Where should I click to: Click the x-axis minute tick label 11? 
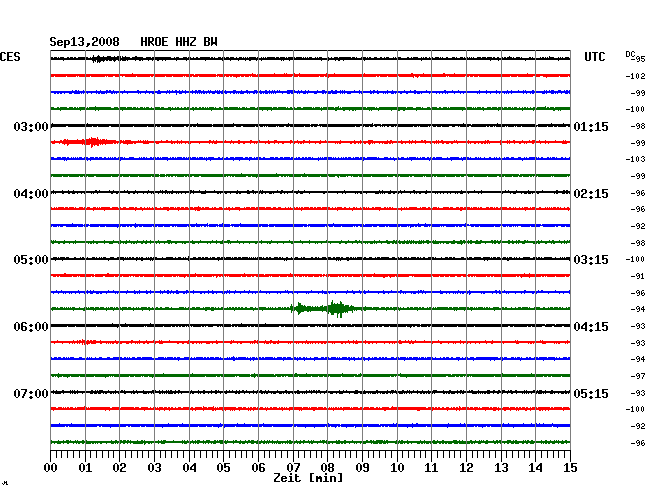(431, 467)
